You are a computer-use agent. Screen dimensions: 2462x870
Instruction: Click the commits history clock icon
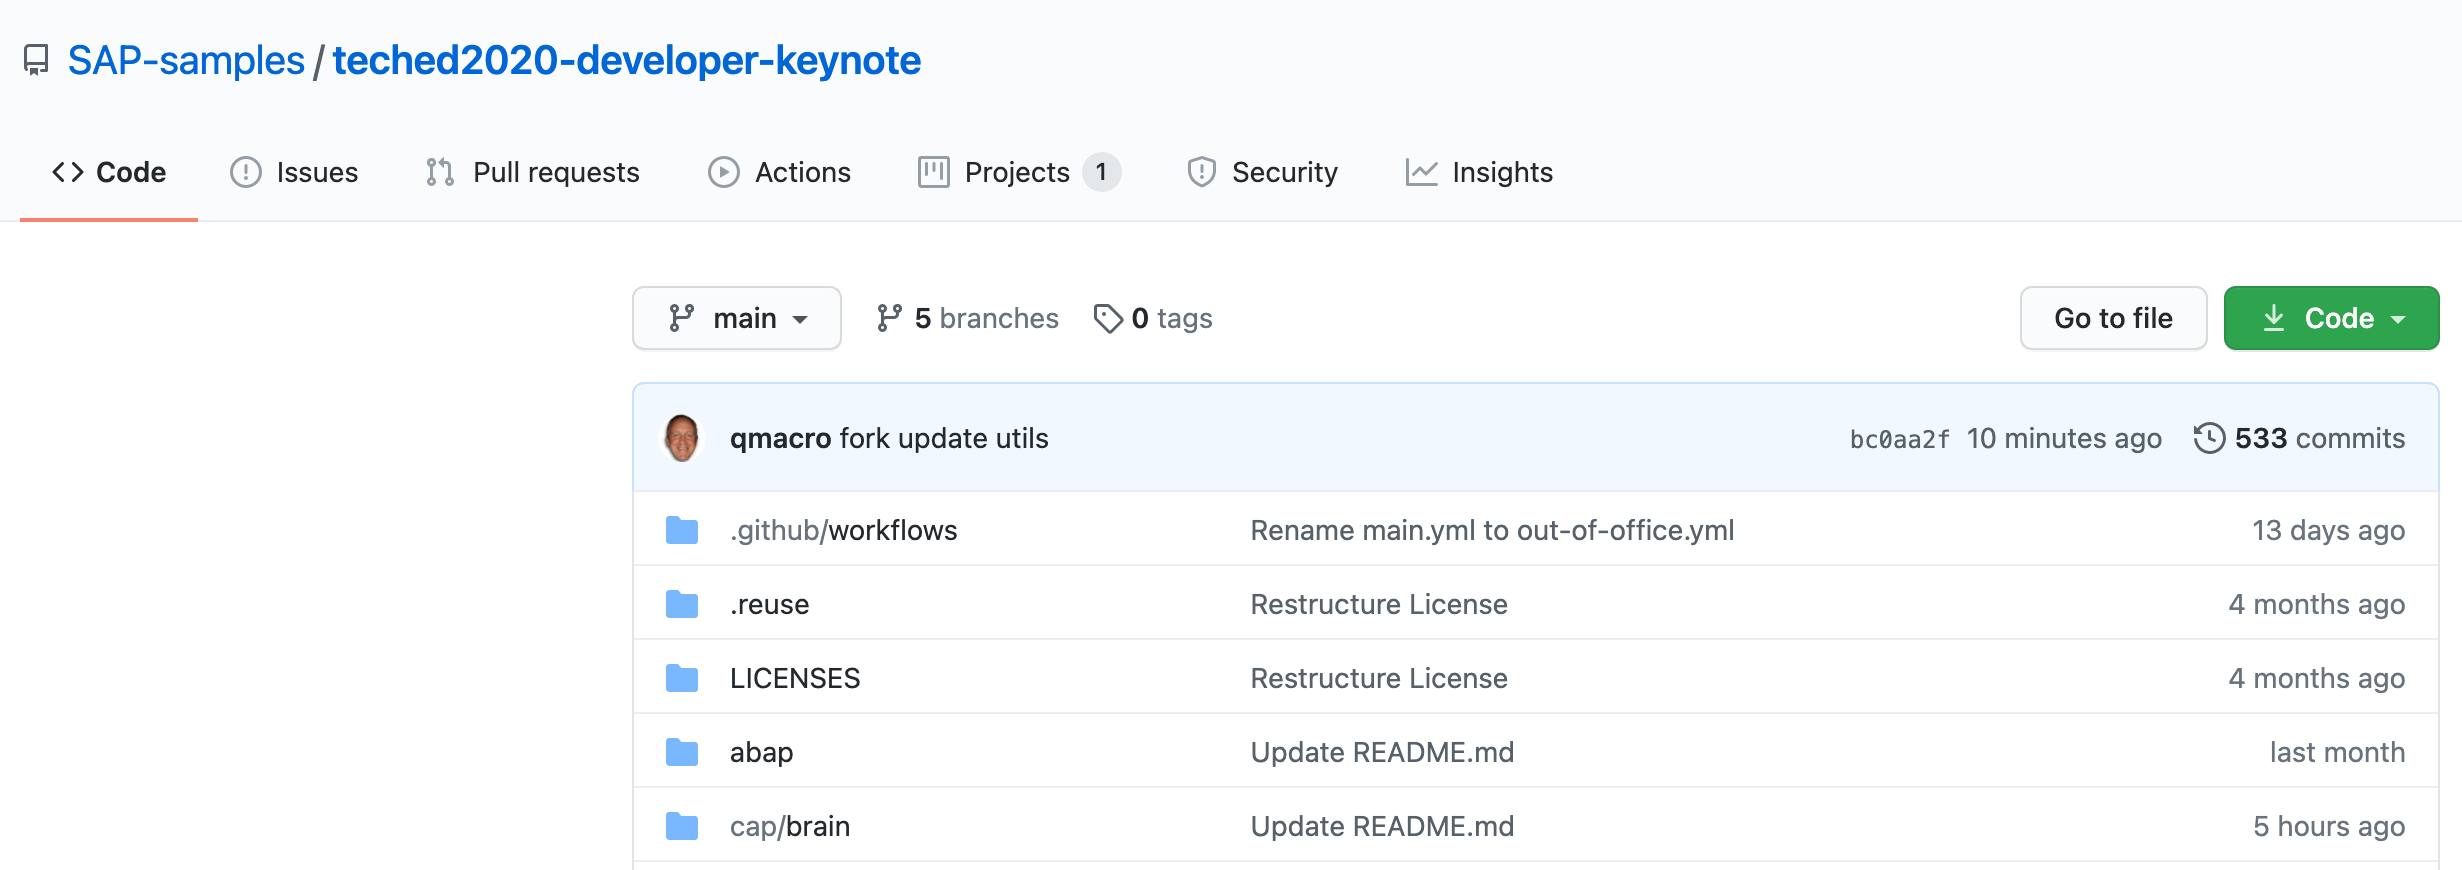coord(2209,438)
